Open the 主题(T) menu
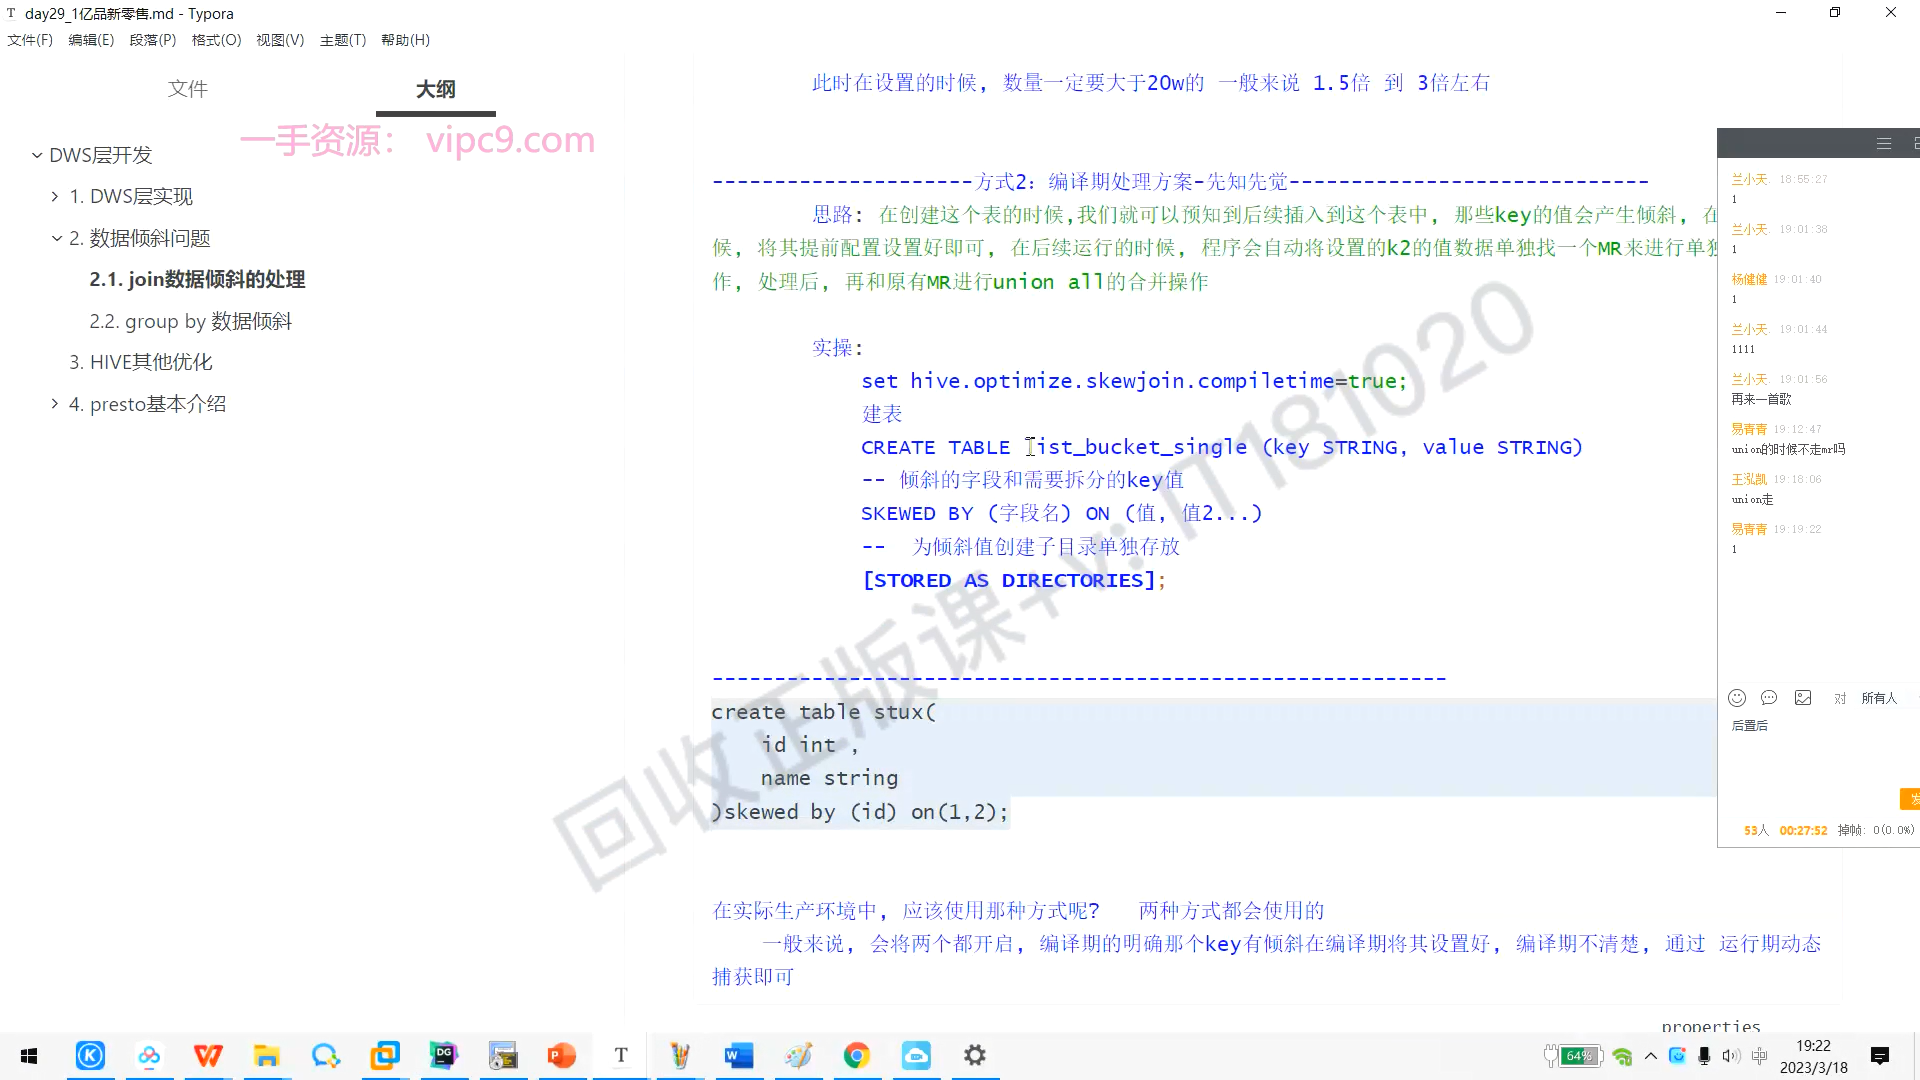Screen dimensions: 1920x1080 pyautogui.click(x=342, y=40)
